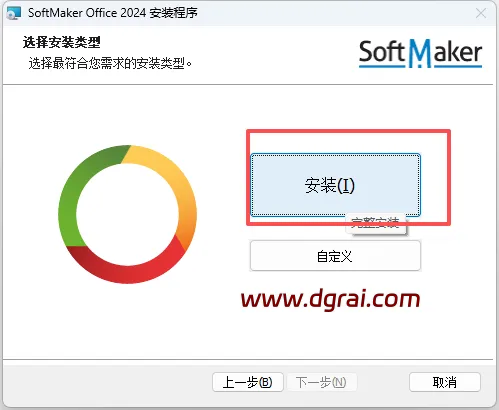Screen dimensions: 499x410
Task: Click the installer icon in the title bar
Action: pyautogui.click(x=14, y=13)
